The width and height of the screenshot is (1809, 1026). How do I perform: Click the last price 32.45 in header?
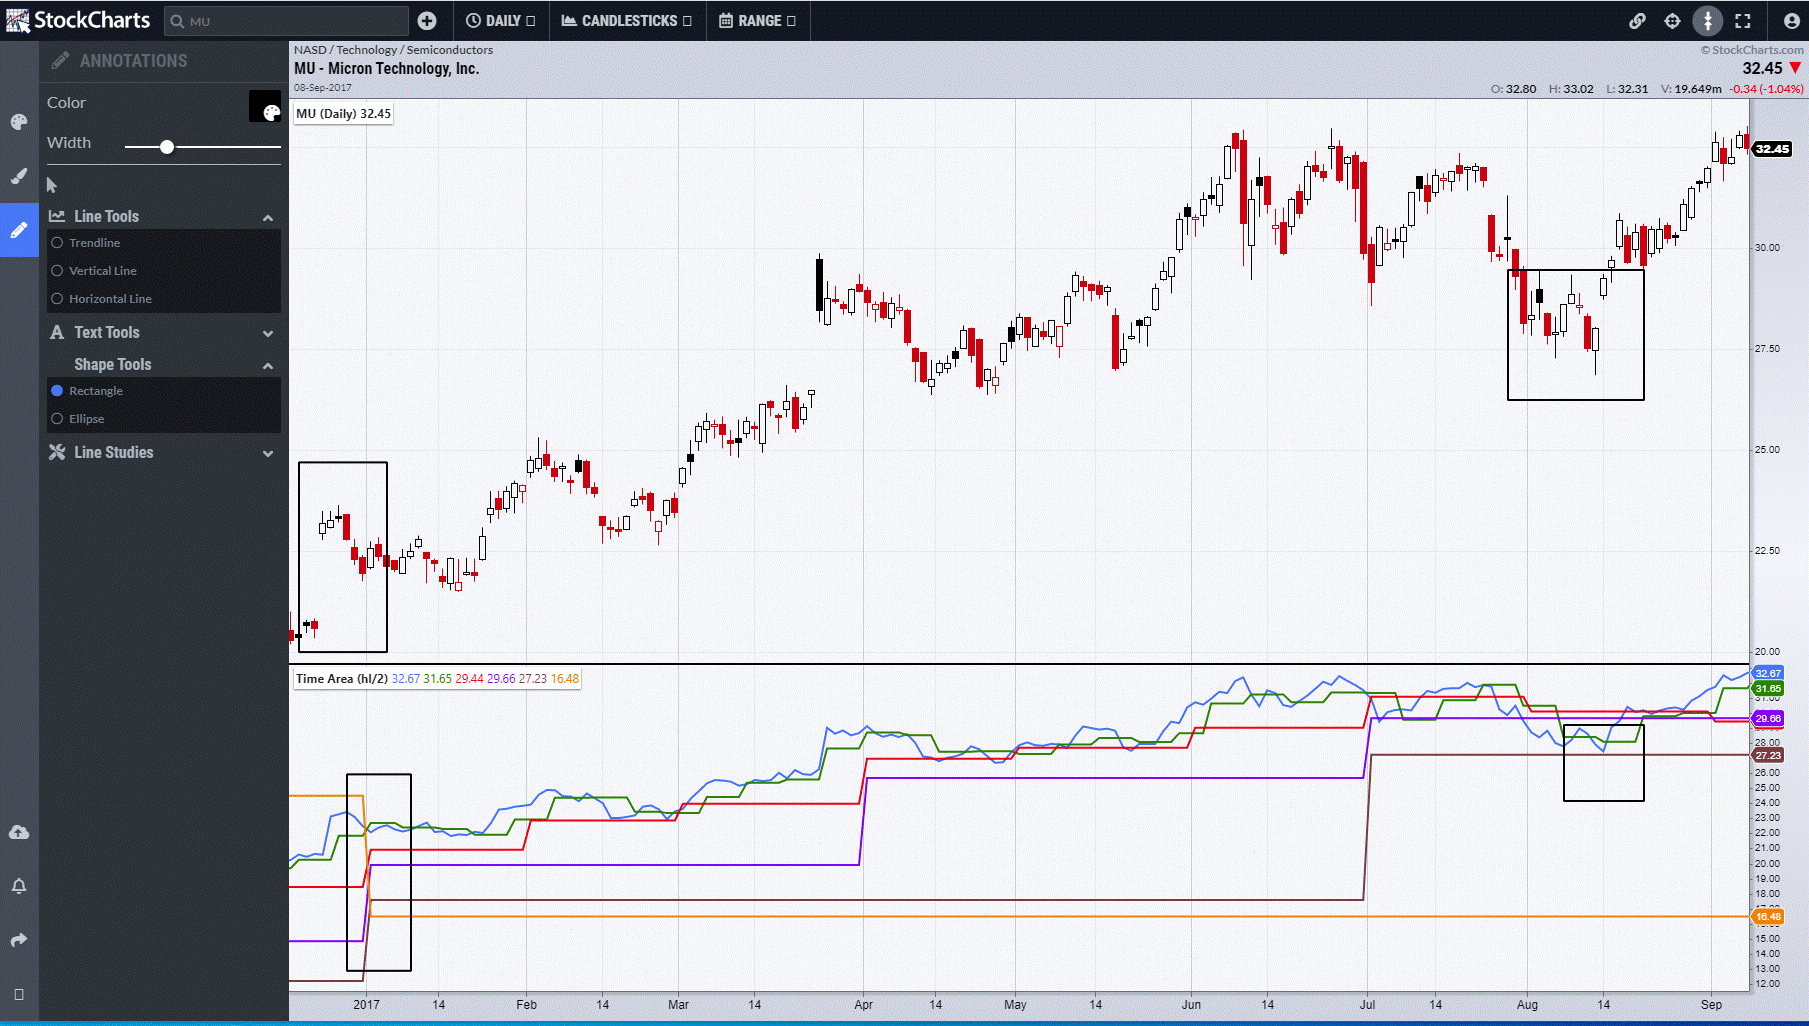pyautogui.click(x=1762, y=68)
